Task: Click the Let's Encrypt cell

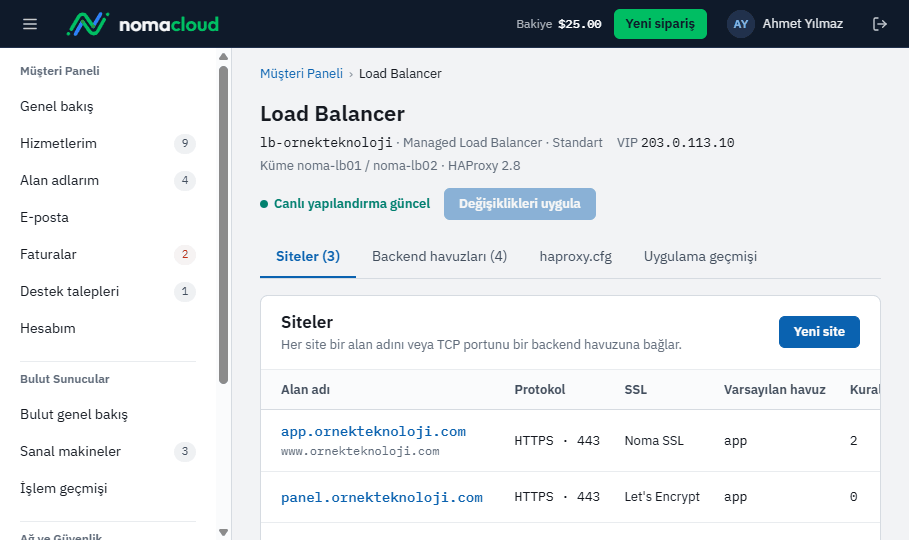Action: pos(662,497)
